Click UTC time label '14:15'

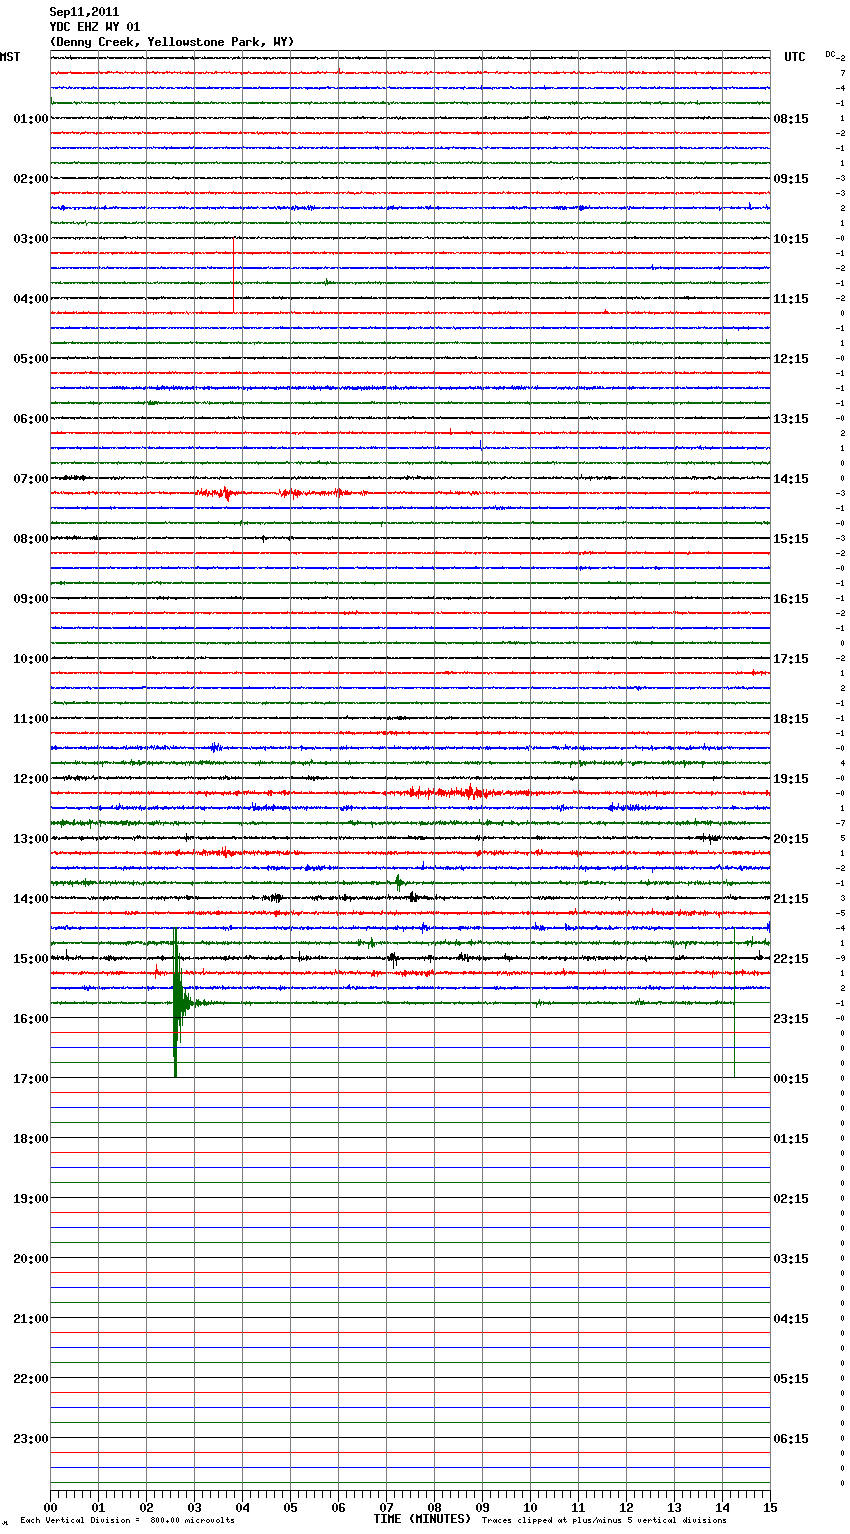(x=791, y=479)
